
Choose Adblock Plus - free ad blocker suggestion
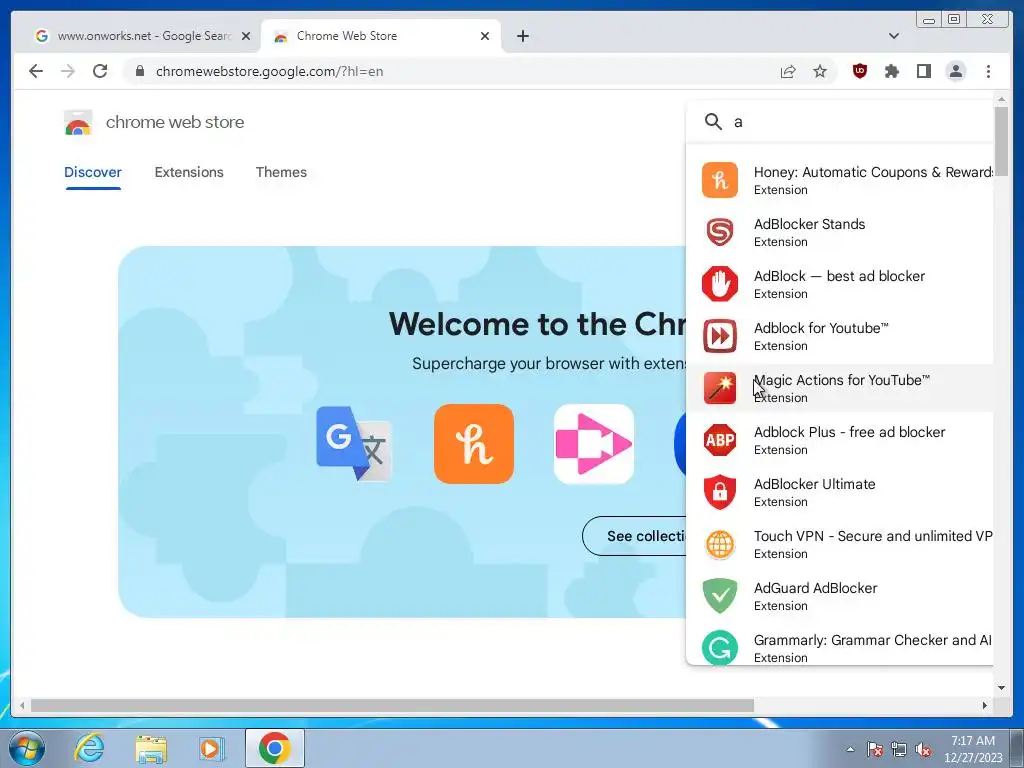point(840,440)
